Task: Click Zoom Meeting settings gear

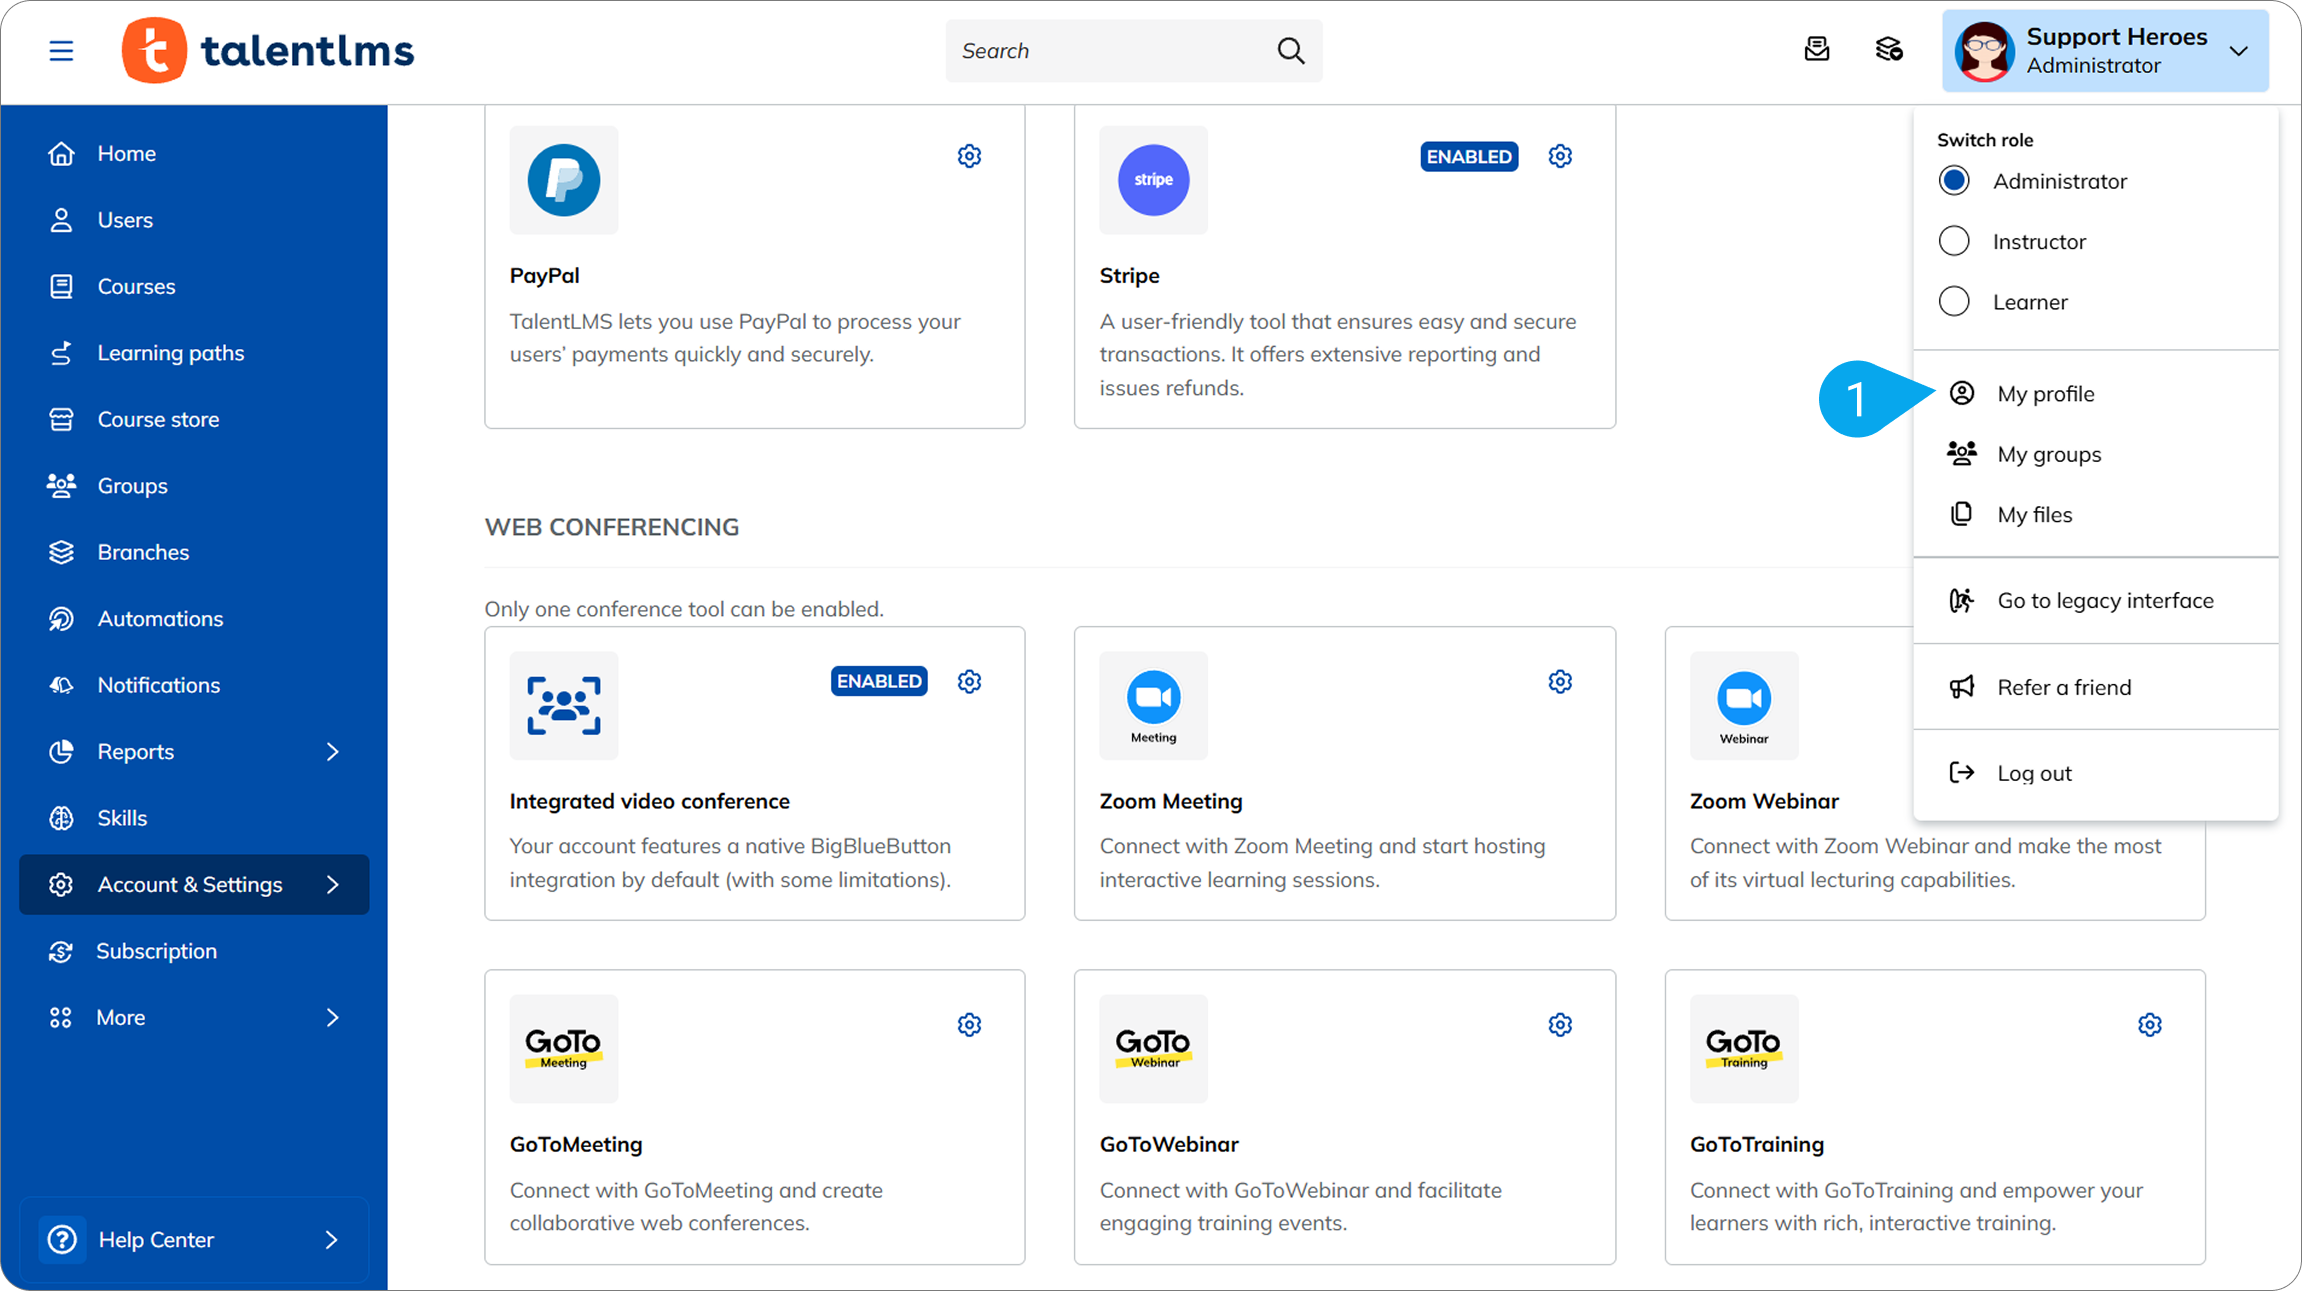Action: (x=1560, y=682)
